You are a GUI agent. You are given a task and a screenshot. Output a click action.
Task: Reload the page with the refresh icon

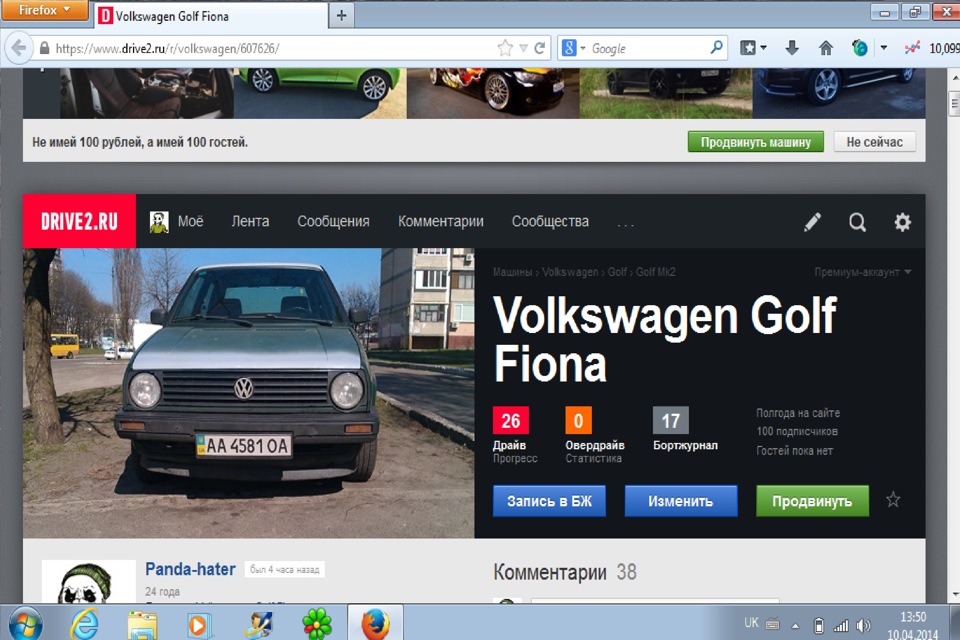(540, 48)
